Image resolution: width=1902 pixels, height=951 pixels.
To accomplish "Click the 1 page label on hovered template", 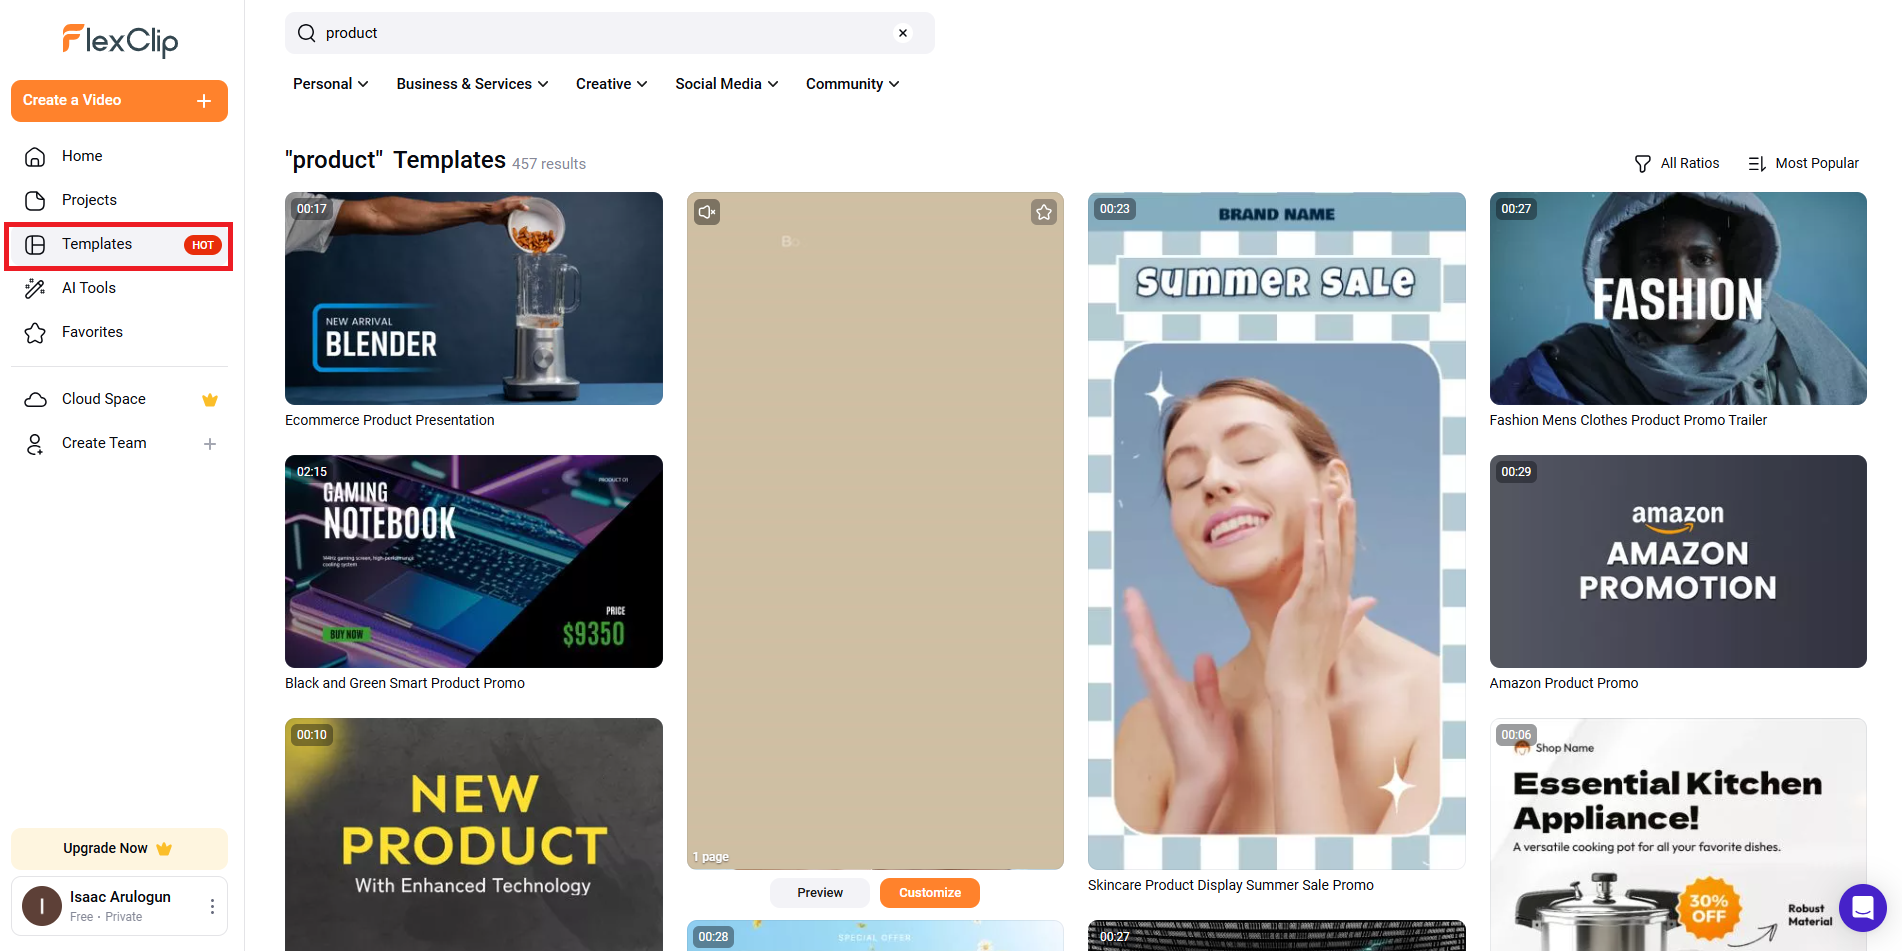I will 711,857.
